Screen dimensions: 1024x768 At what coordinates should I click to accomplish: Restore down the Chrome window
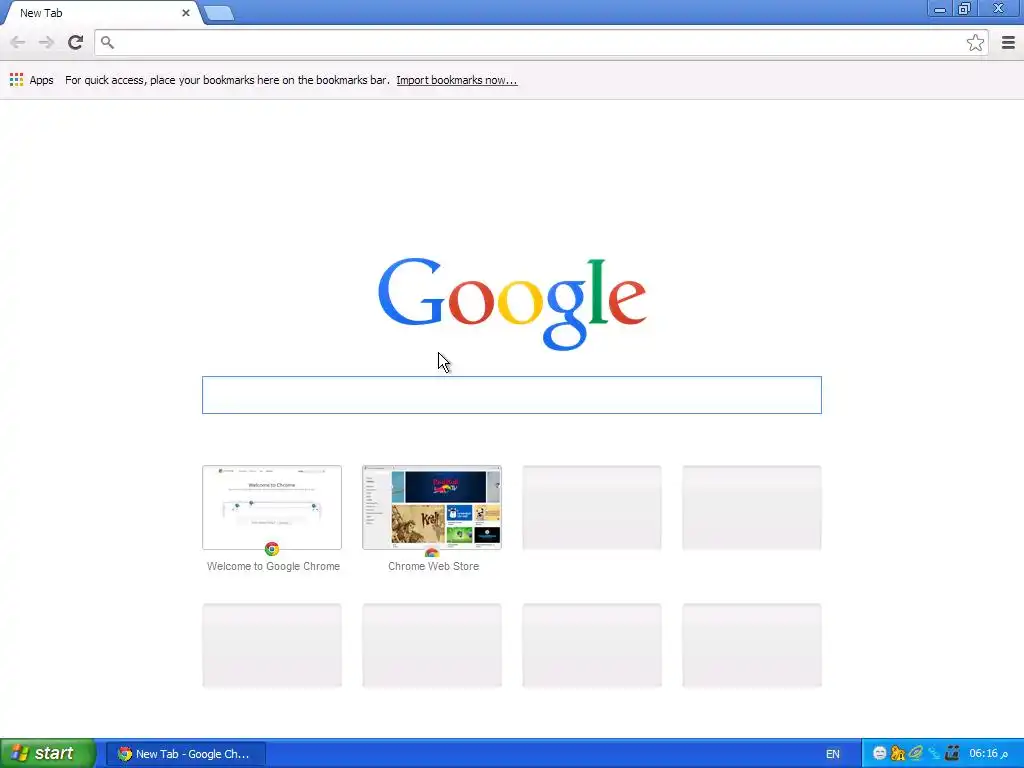[965, 8]
